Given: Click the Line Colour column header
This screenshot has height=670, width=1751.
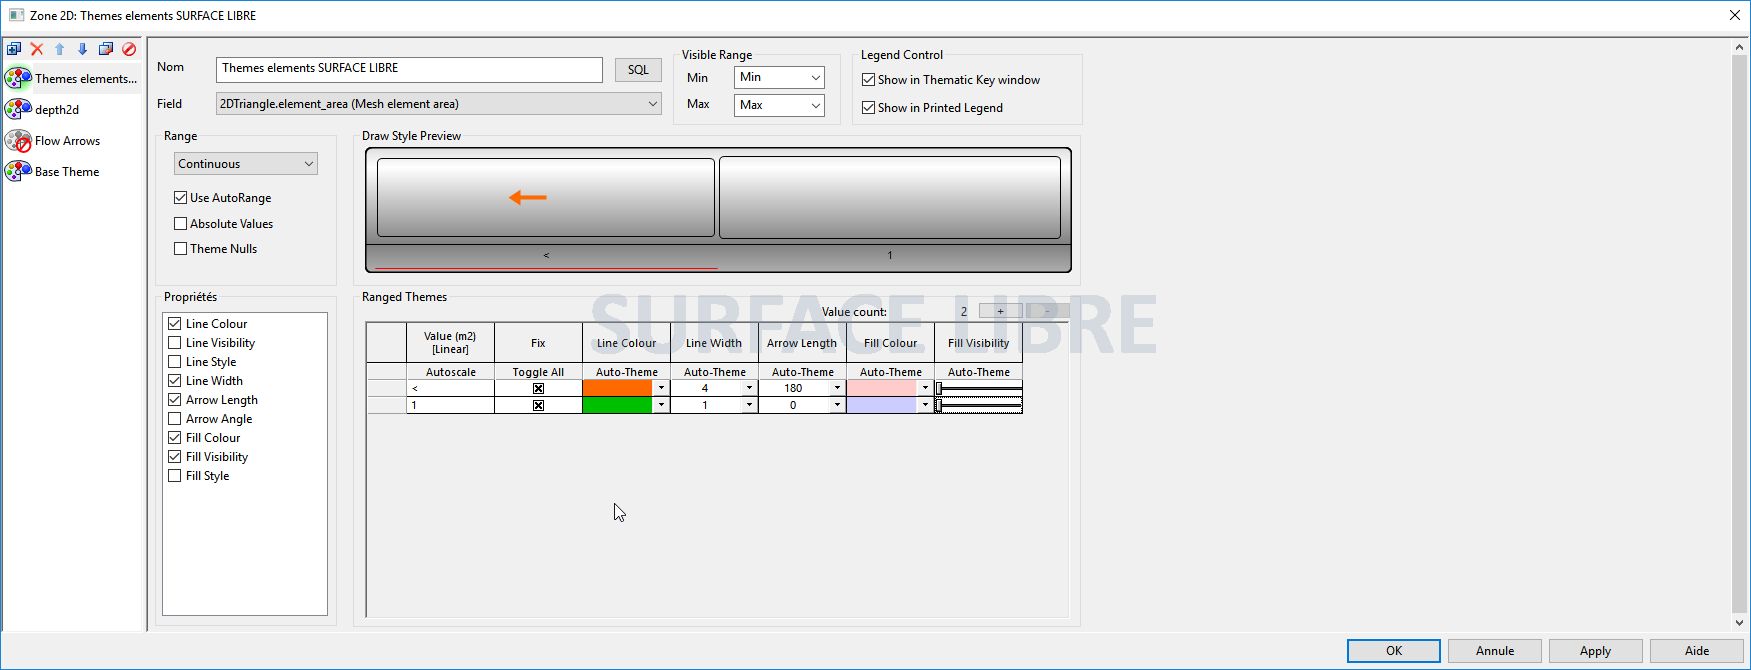Looking at the screenshot, I should (626, 343).
